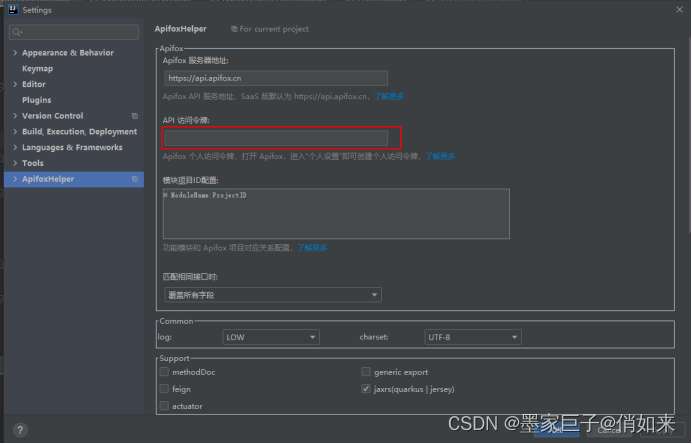Viewport: 692px width, 444px height.
Task: Select Languages & Frameworks entry
Action: pyautogui.click(x=72, y=147)
